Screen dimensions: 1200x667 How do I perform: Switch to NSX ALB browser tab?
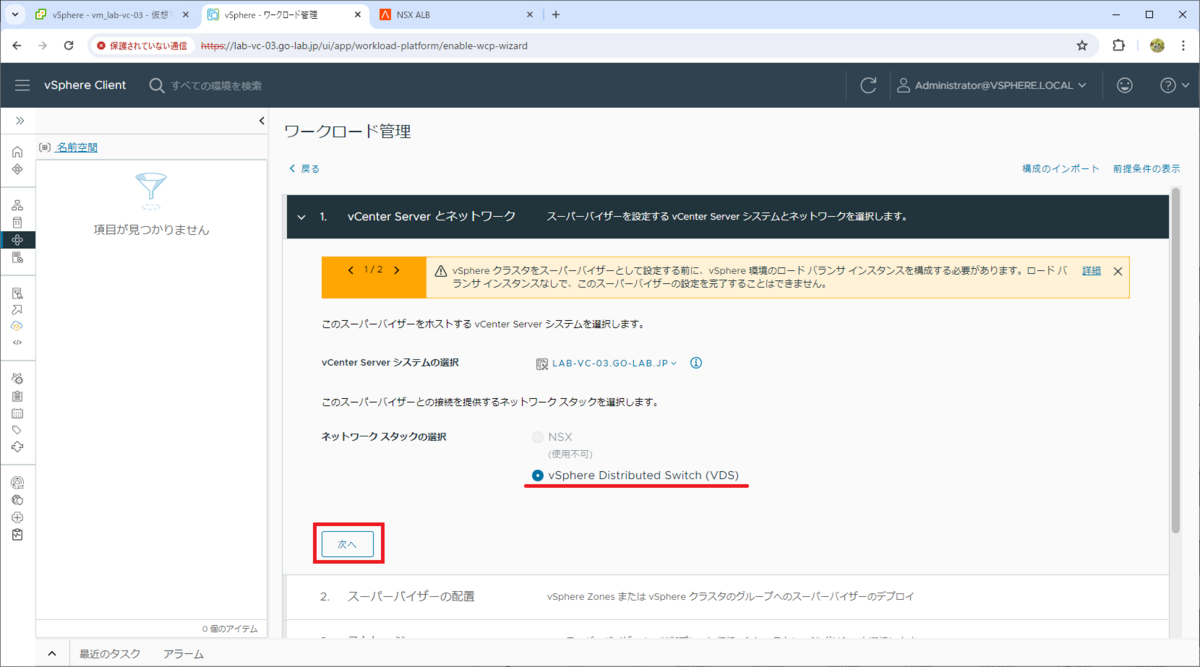click(x=457, y=15)
